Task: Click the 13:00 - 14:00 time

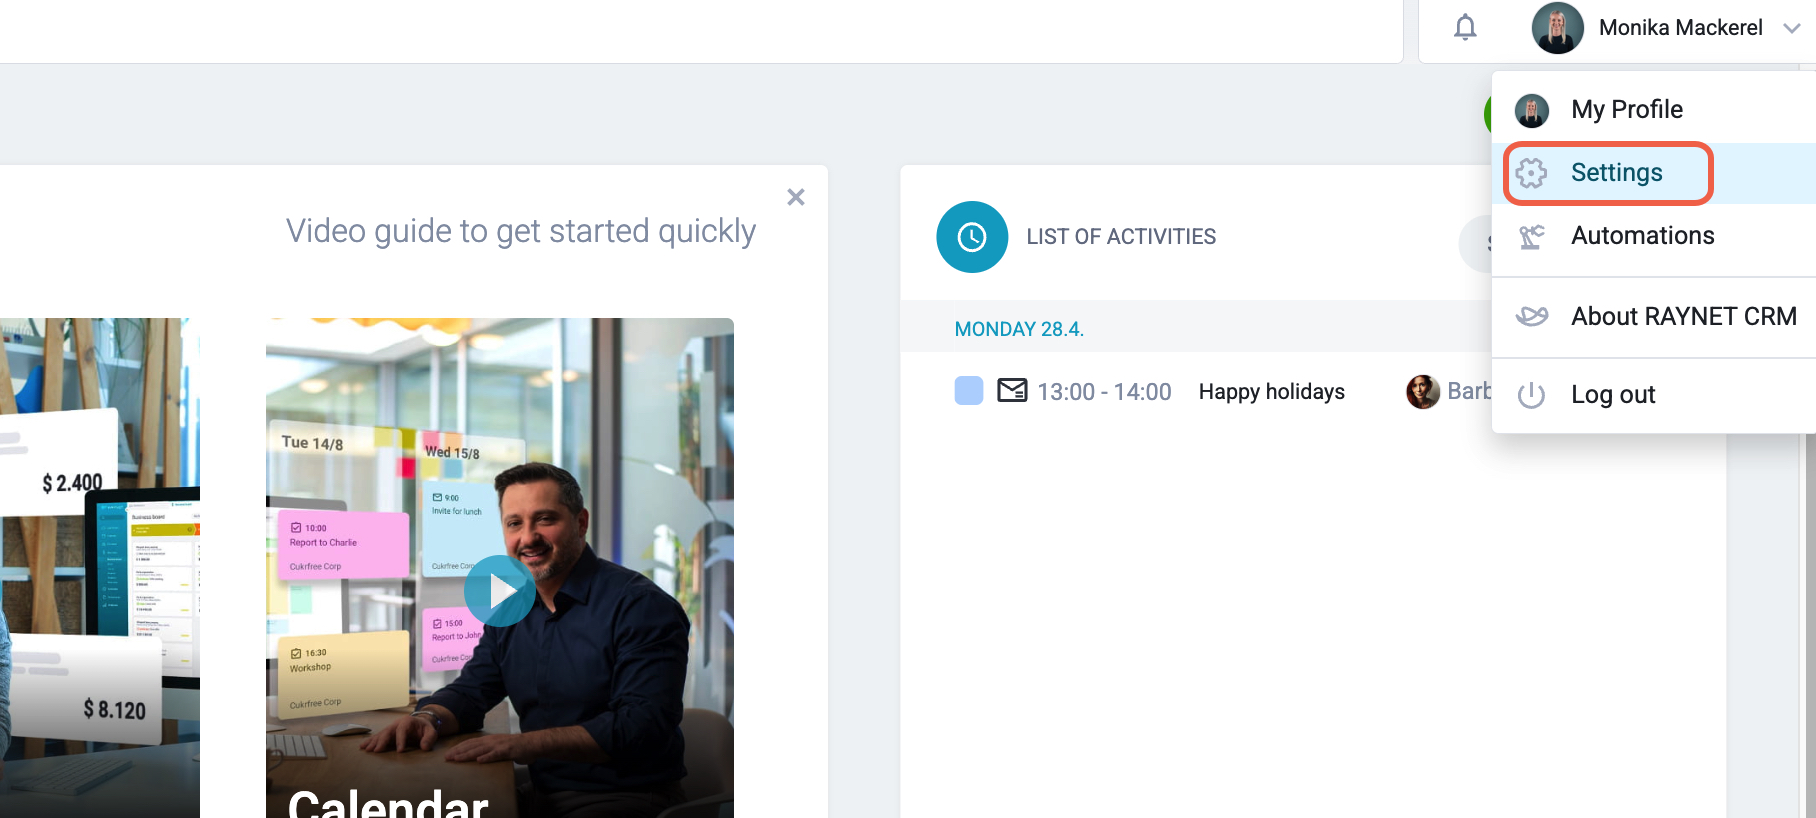Action: (1104, 392)
